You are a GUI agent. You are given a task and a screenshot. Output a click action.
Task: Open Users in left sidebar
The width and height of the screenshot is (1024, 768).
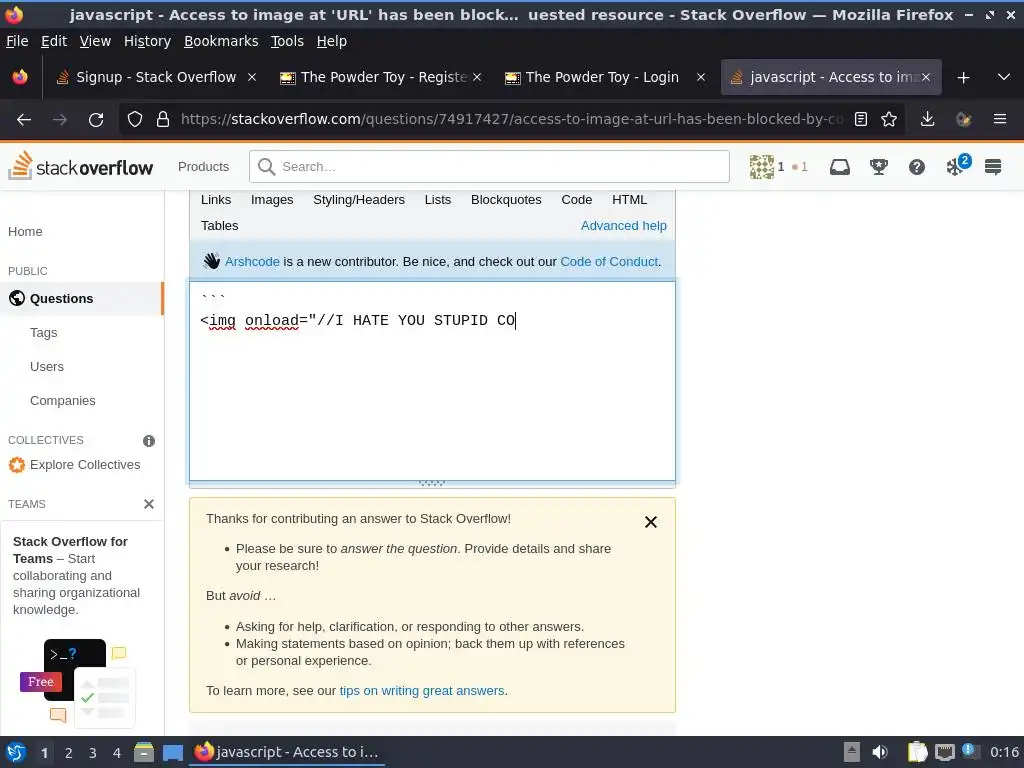[47, 367]
